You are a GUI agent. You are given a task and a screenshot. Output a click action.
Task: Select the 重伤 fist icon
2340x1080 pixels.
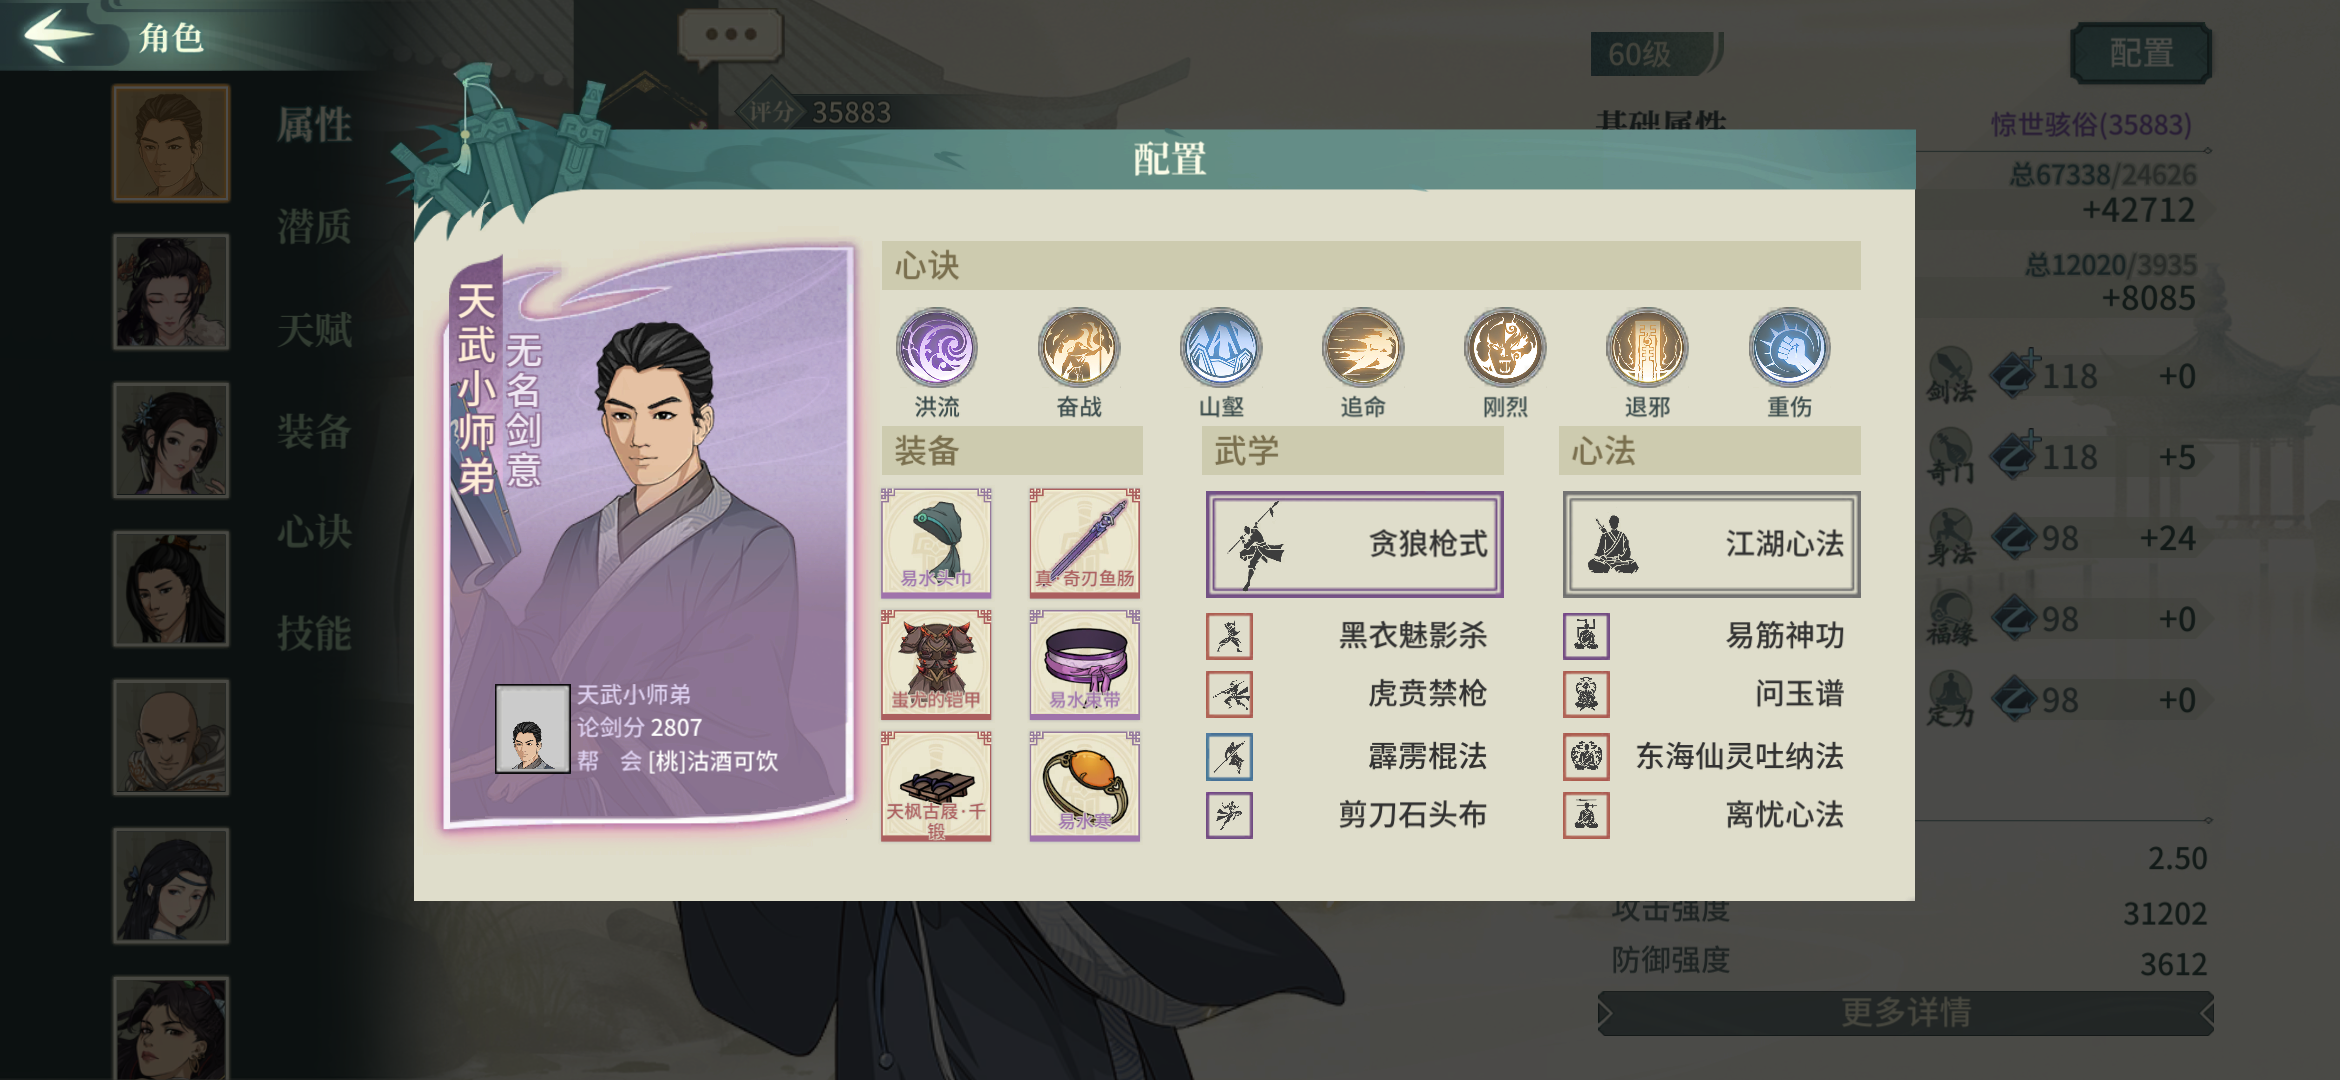[x=1789, y=348]
